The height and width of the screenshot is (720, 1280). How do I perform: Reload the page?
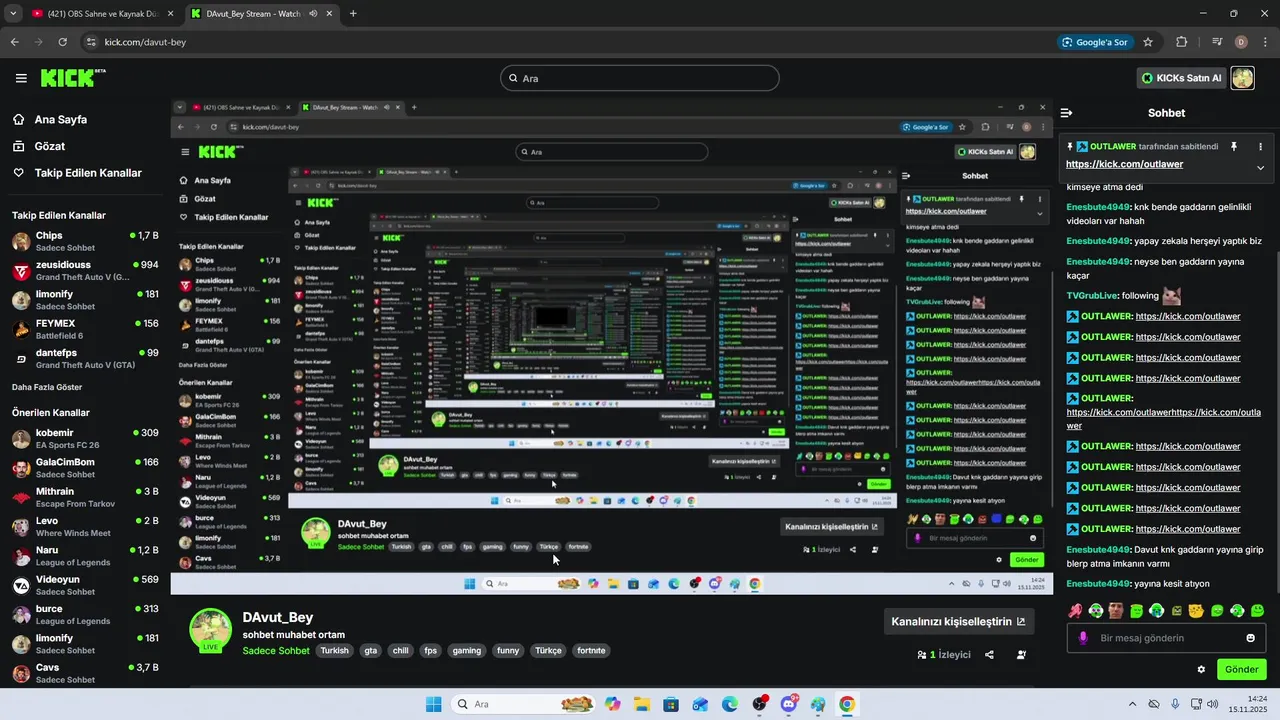pos(62,42)
